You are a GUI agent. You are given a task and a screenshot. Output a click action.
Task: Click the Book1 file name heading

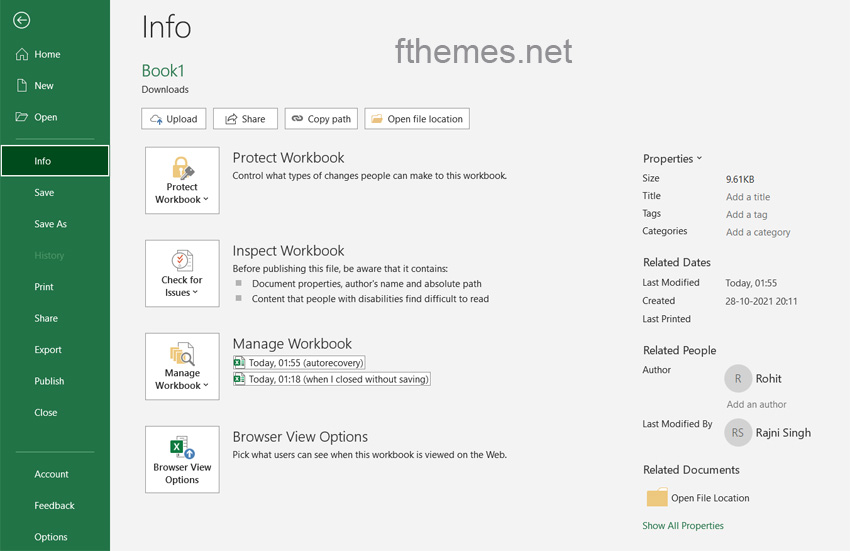[x=163, y=71]
